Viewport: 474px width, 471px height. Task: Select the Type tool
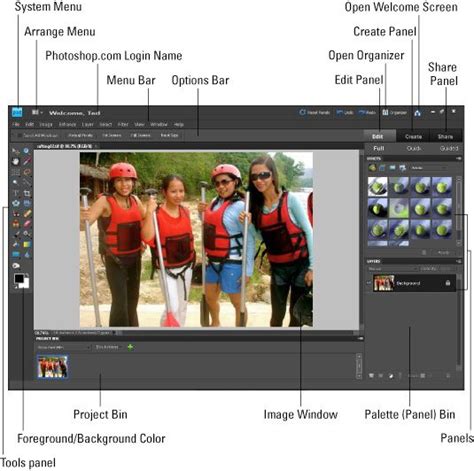pos(16,193)
